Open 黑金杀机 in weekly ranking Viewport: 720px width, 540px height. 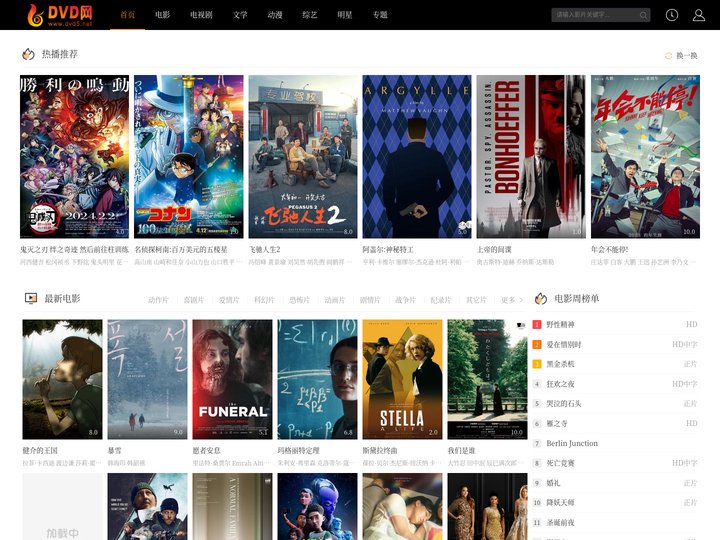pos(560,364)
